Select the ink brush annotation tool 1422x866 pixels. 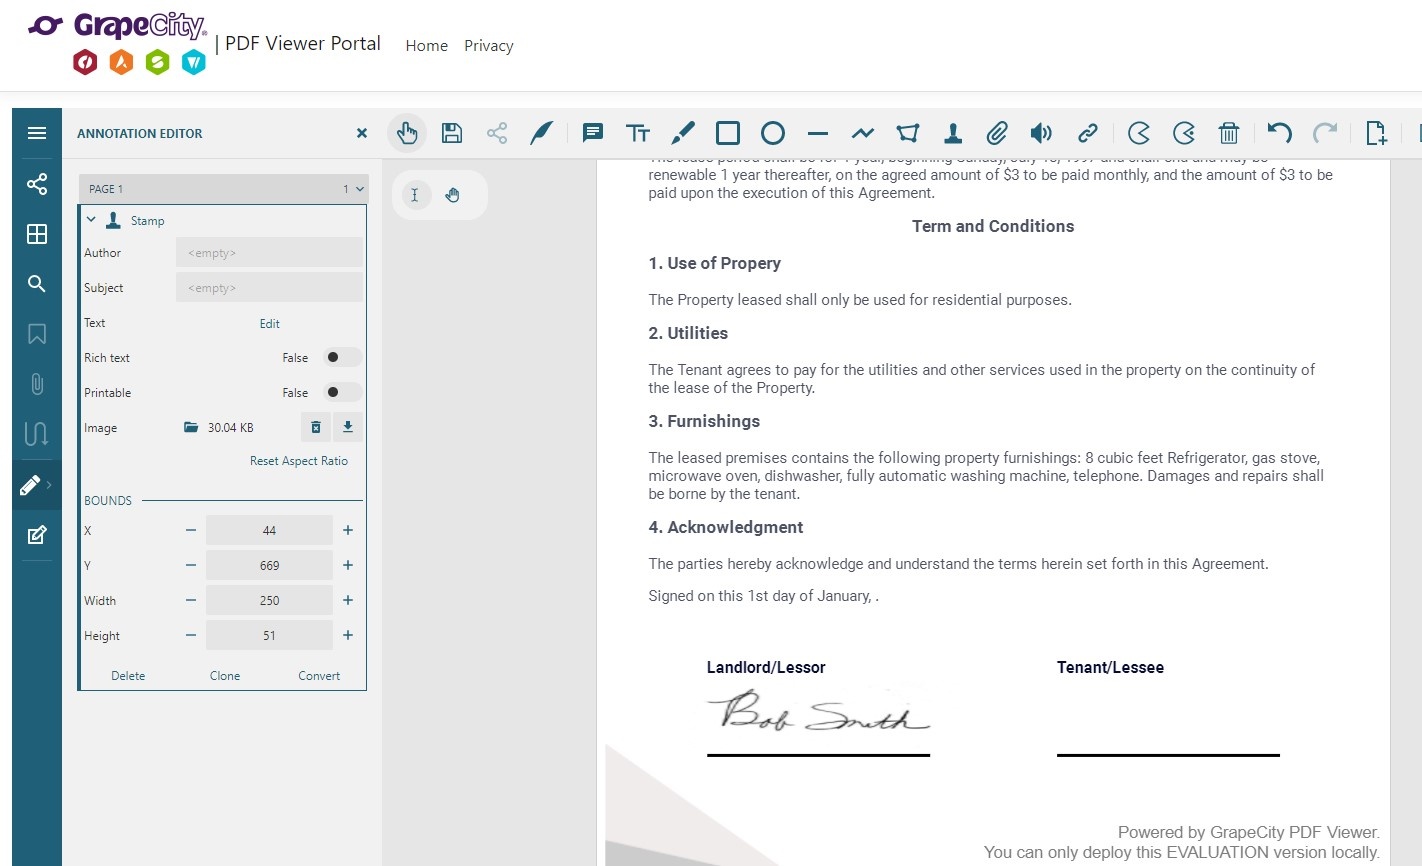[x=683, y=133]
